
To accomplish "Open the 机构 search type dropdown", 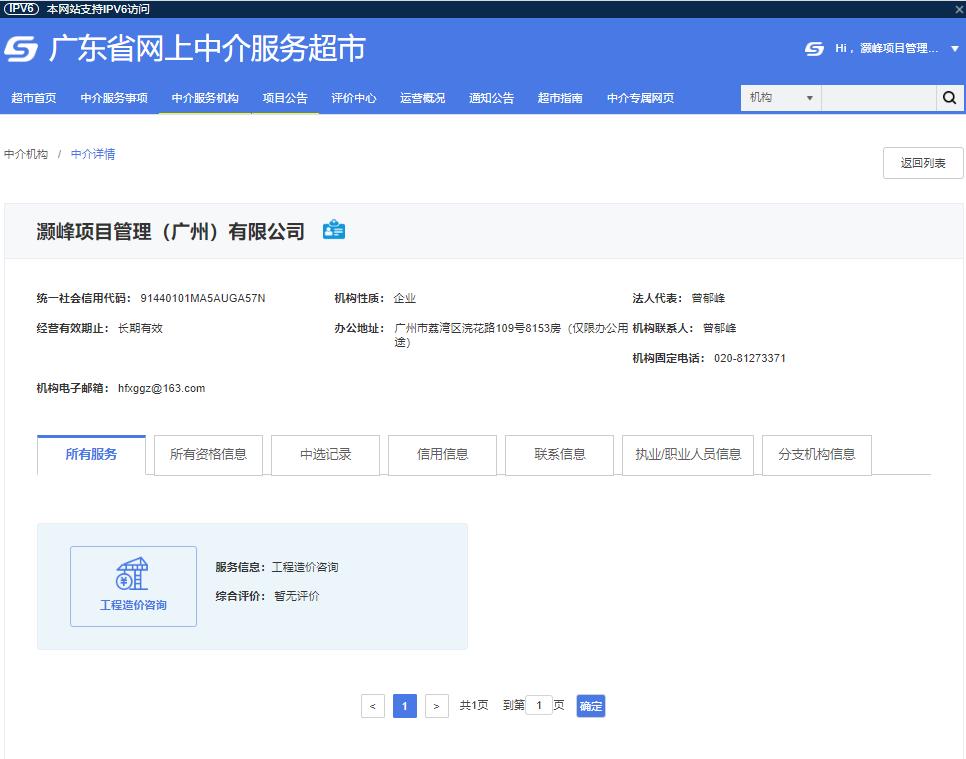I will [780, 98].
